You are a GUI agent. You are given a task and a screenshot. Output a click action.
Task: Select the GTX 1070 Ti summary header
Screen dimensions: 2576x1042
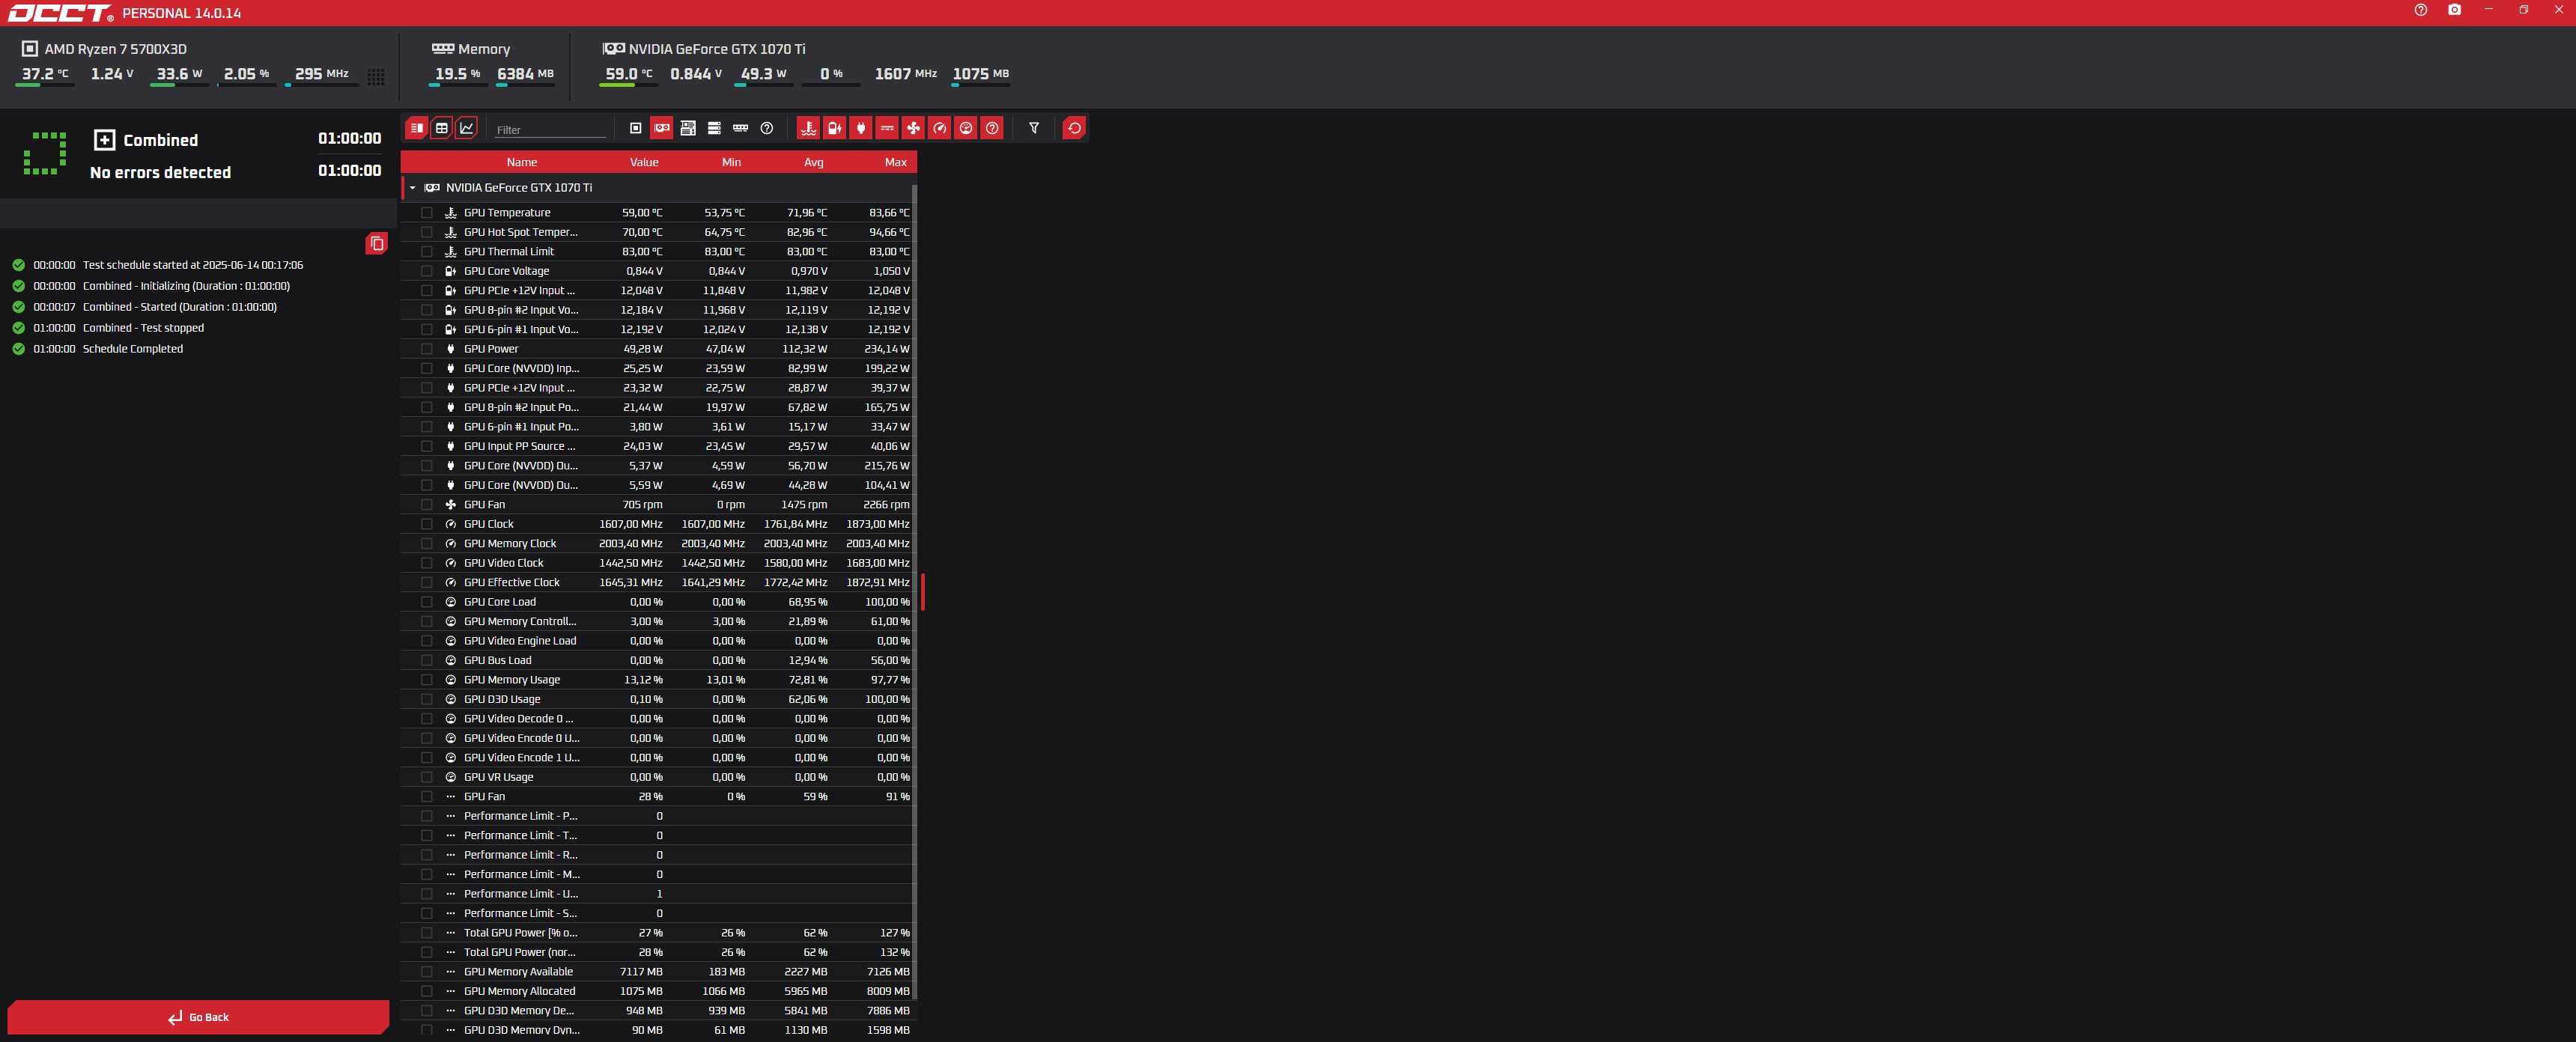[x=704, y=49]
